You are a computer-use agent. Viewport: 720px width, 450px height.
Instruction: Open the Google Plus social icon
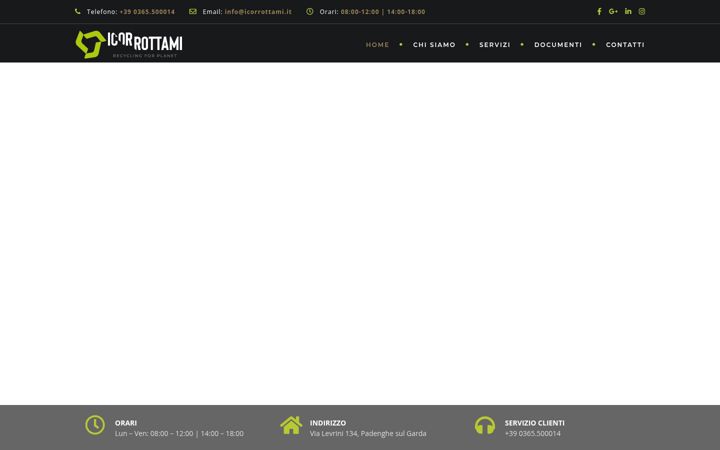613,11
